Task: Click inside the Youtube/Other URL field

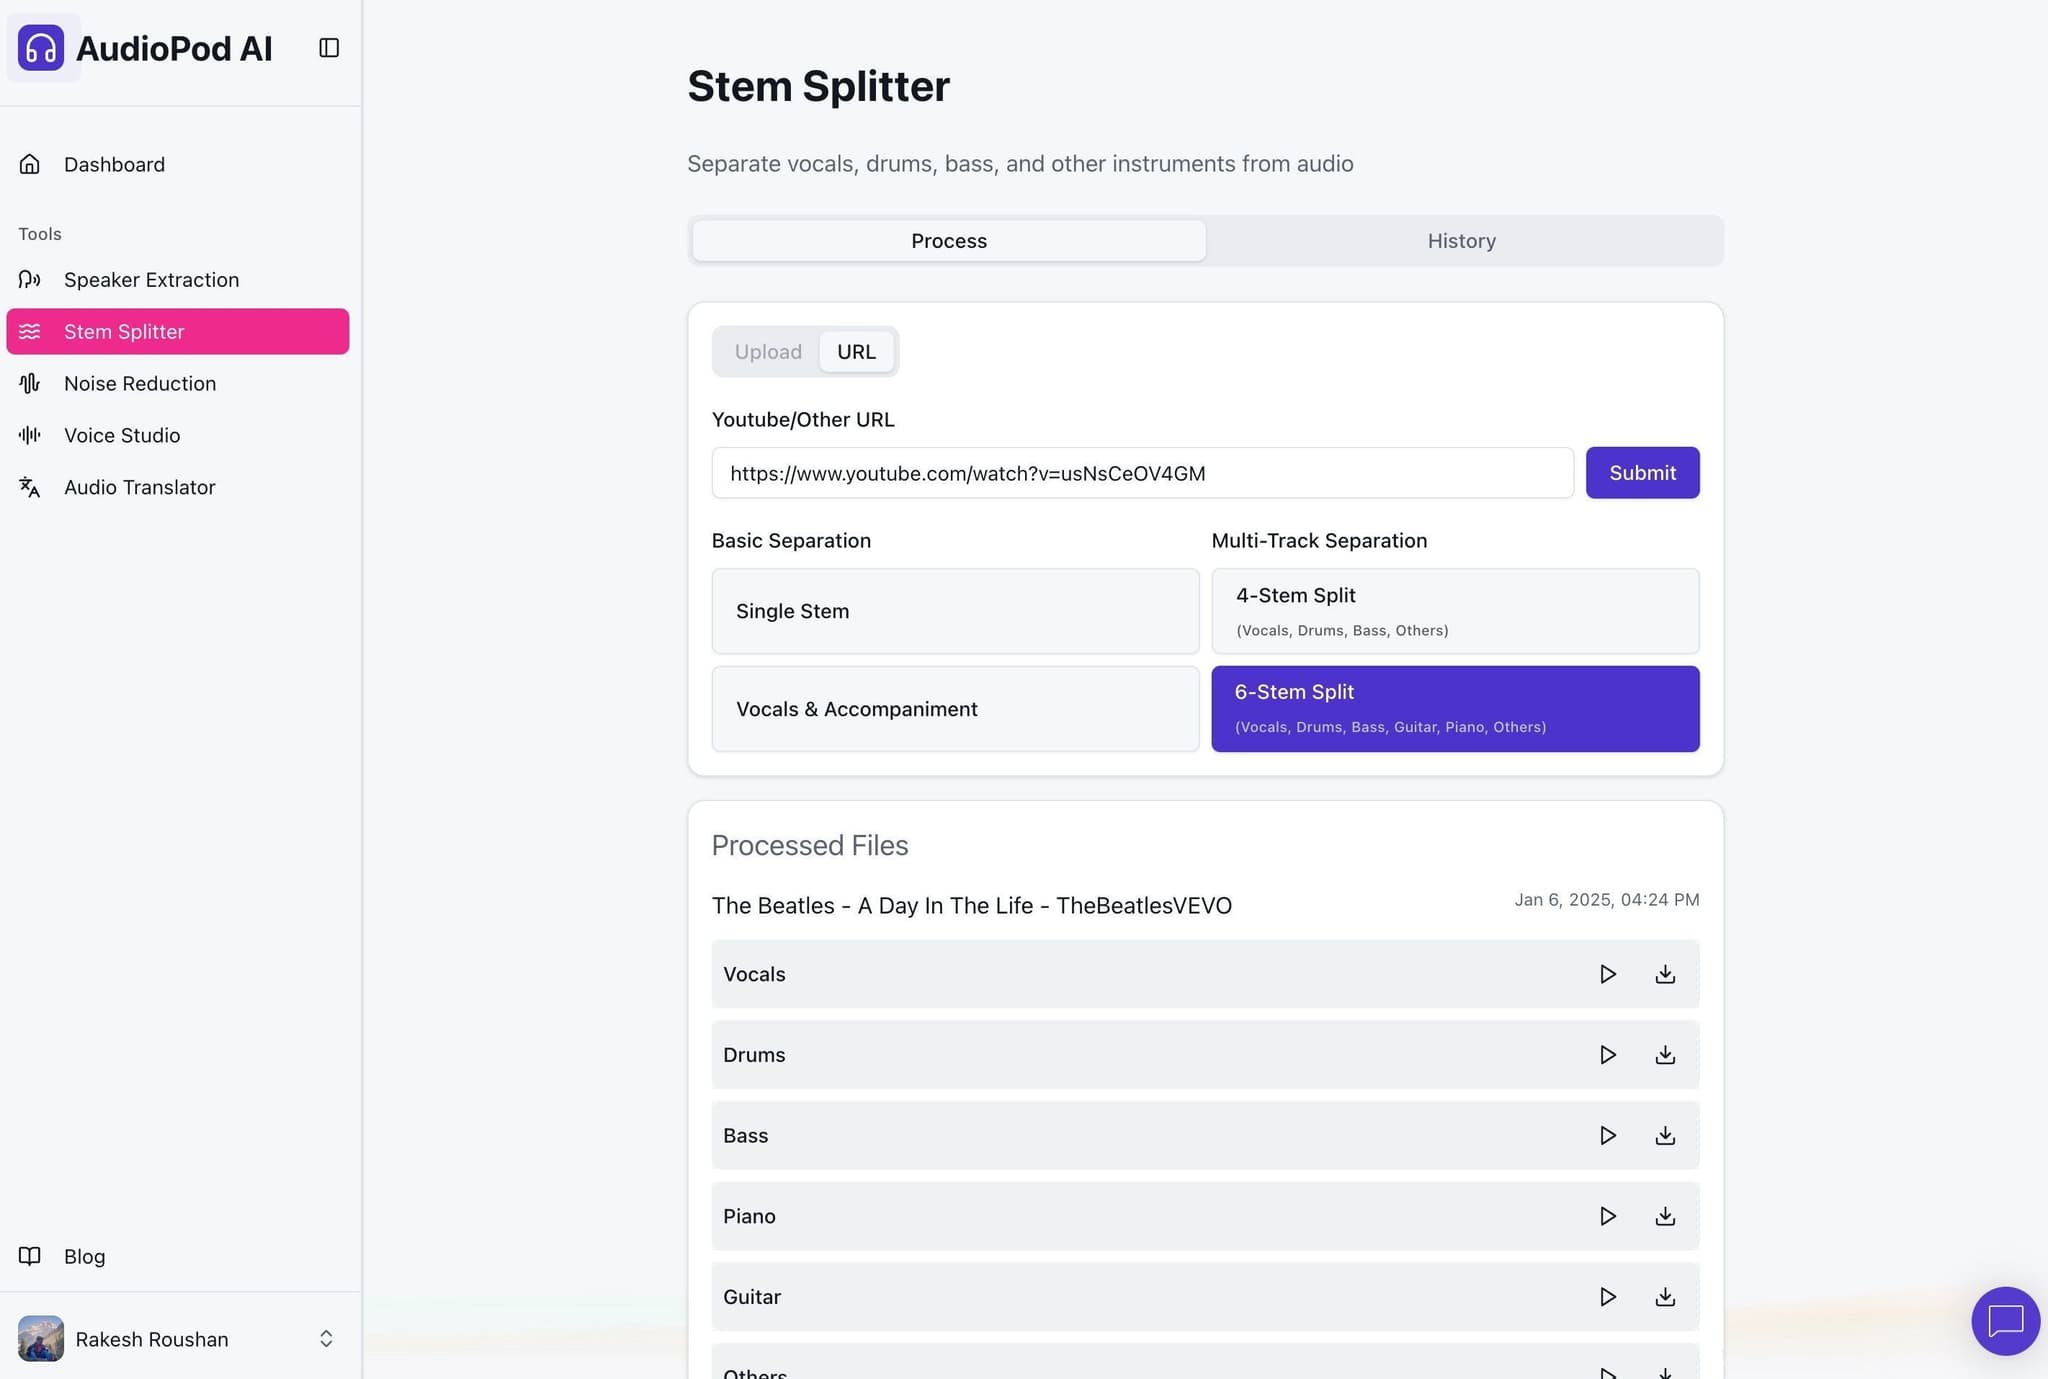Action: 1143,473
